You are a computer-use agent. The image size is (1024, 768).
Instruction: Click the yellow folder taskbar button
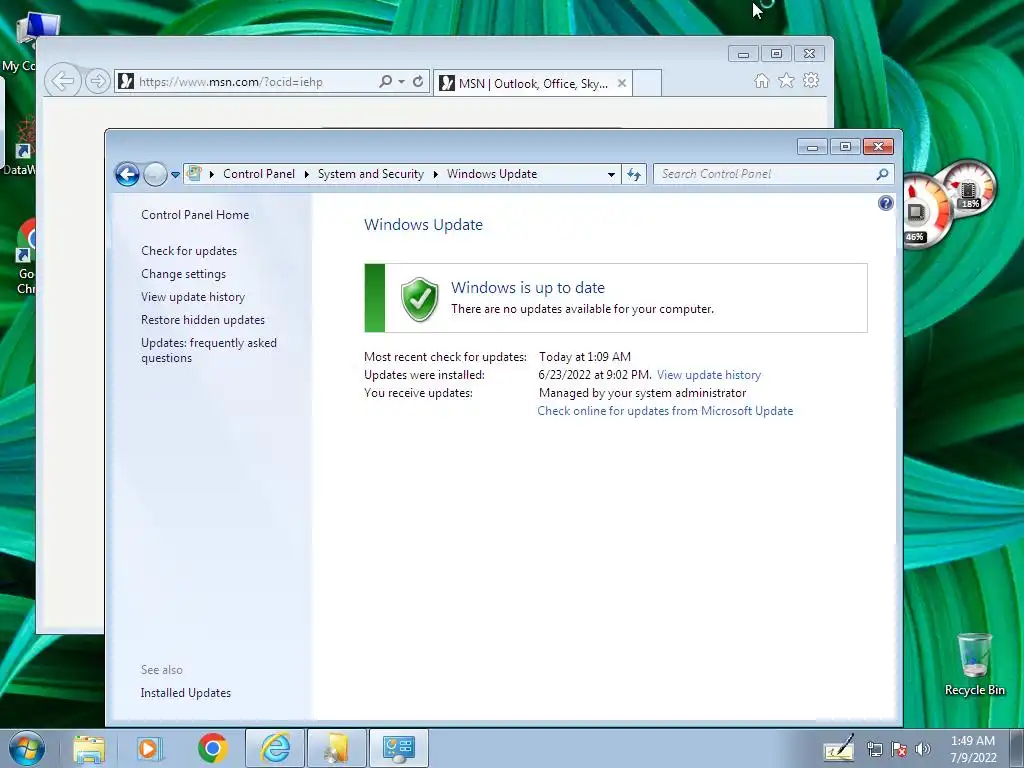(337, 748)
